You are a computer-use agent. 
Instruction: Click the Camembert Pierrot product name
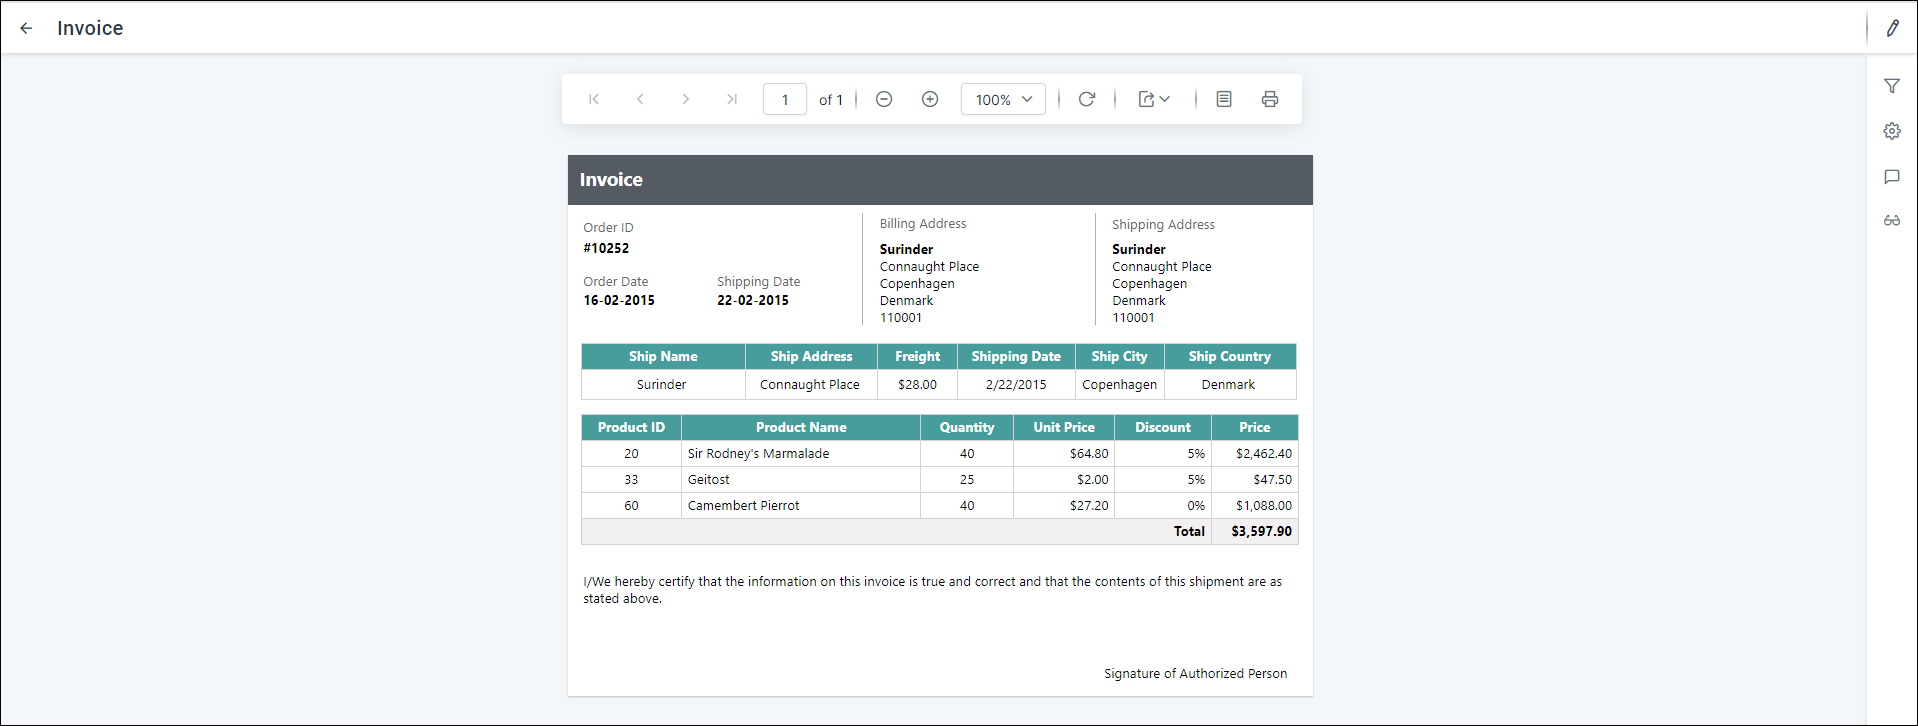pyautogui.click(x=743, y=505)
